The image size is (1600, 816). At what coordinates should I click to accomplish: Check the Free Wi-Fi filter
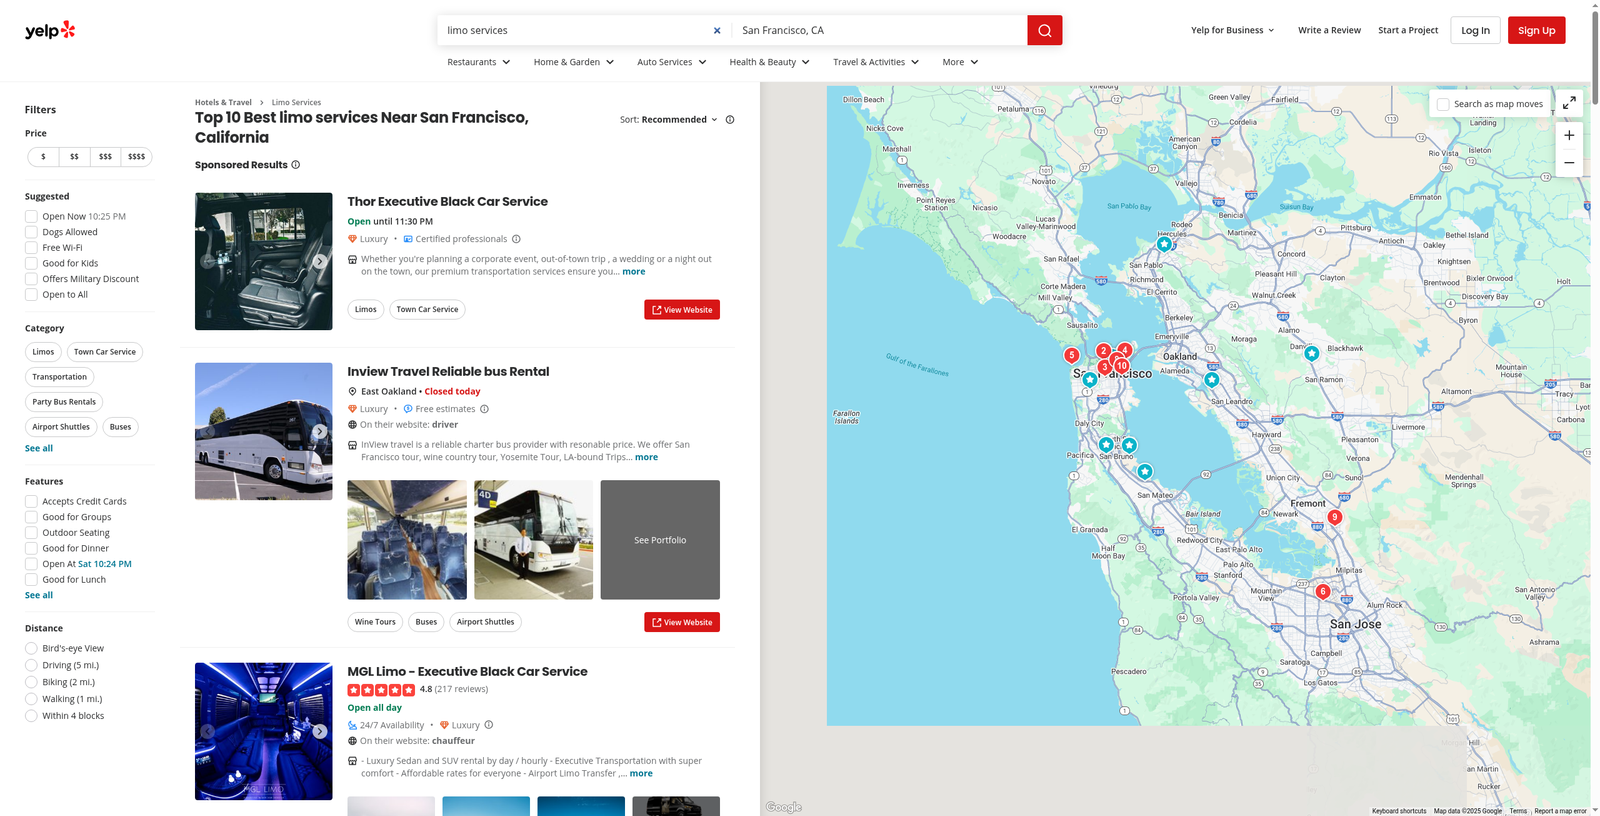point(31,248)
